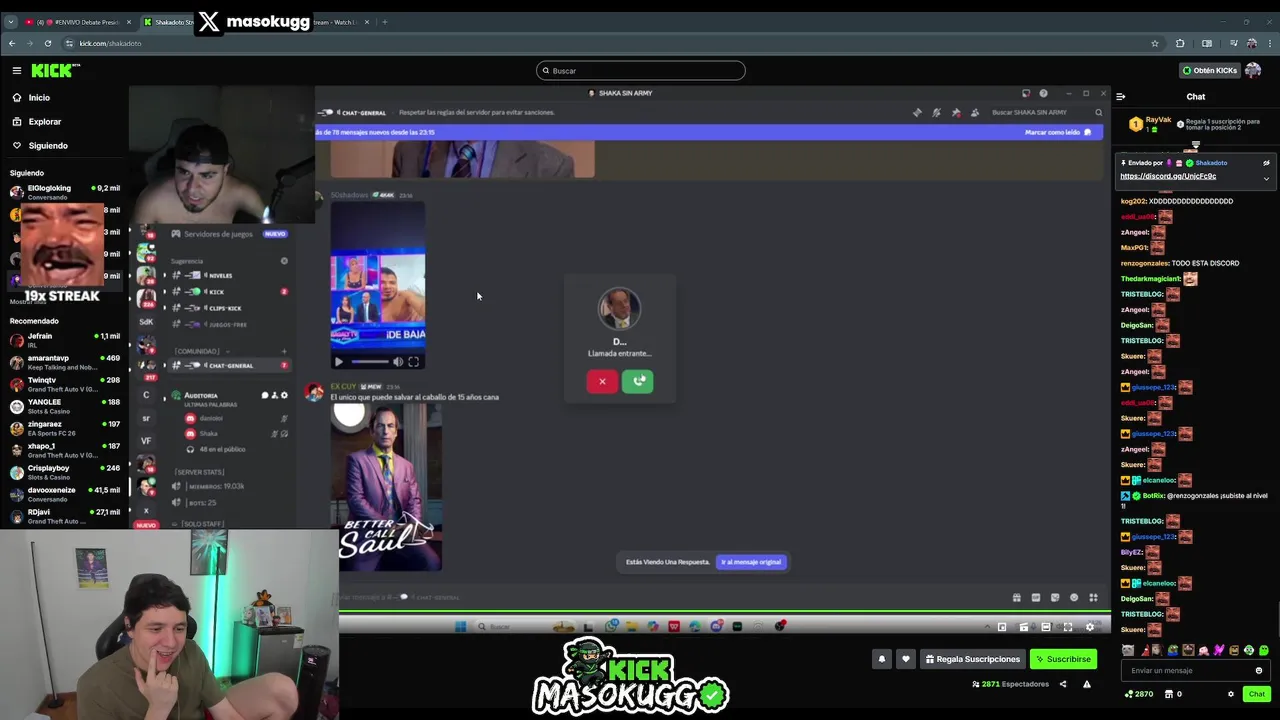Share the stream using the share icon
1280x720 pixels.
pos(1063,684)
